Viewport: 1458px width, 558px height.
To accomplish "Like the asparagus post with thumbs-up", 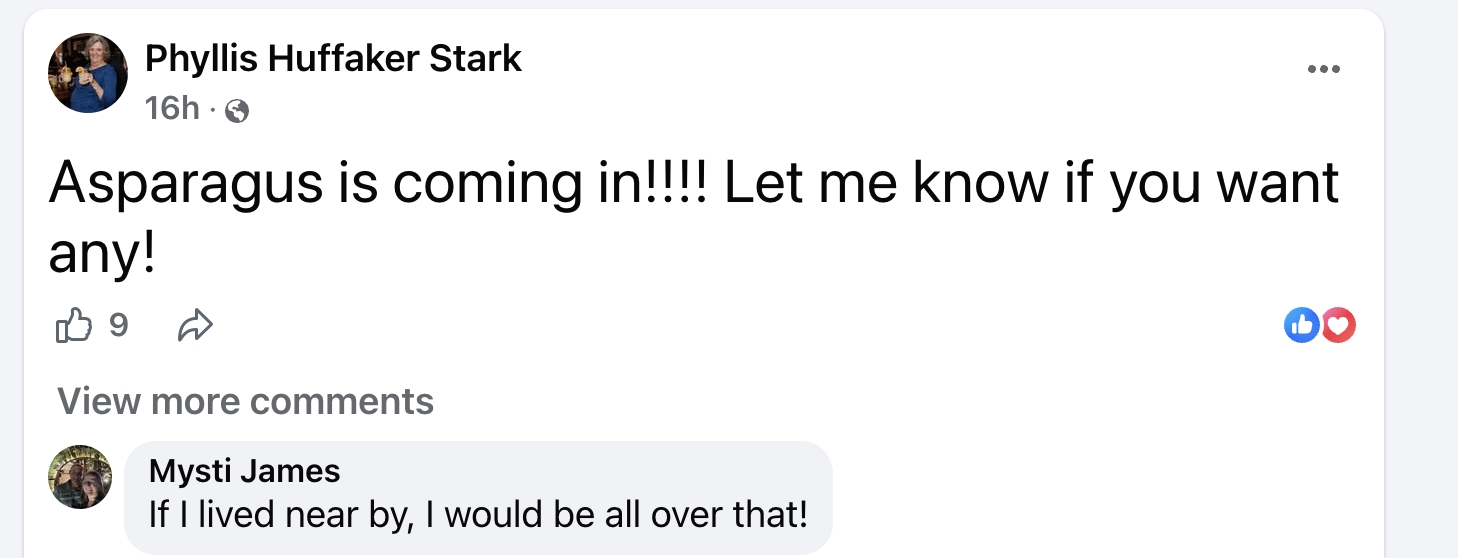I will tap(74, 325).
